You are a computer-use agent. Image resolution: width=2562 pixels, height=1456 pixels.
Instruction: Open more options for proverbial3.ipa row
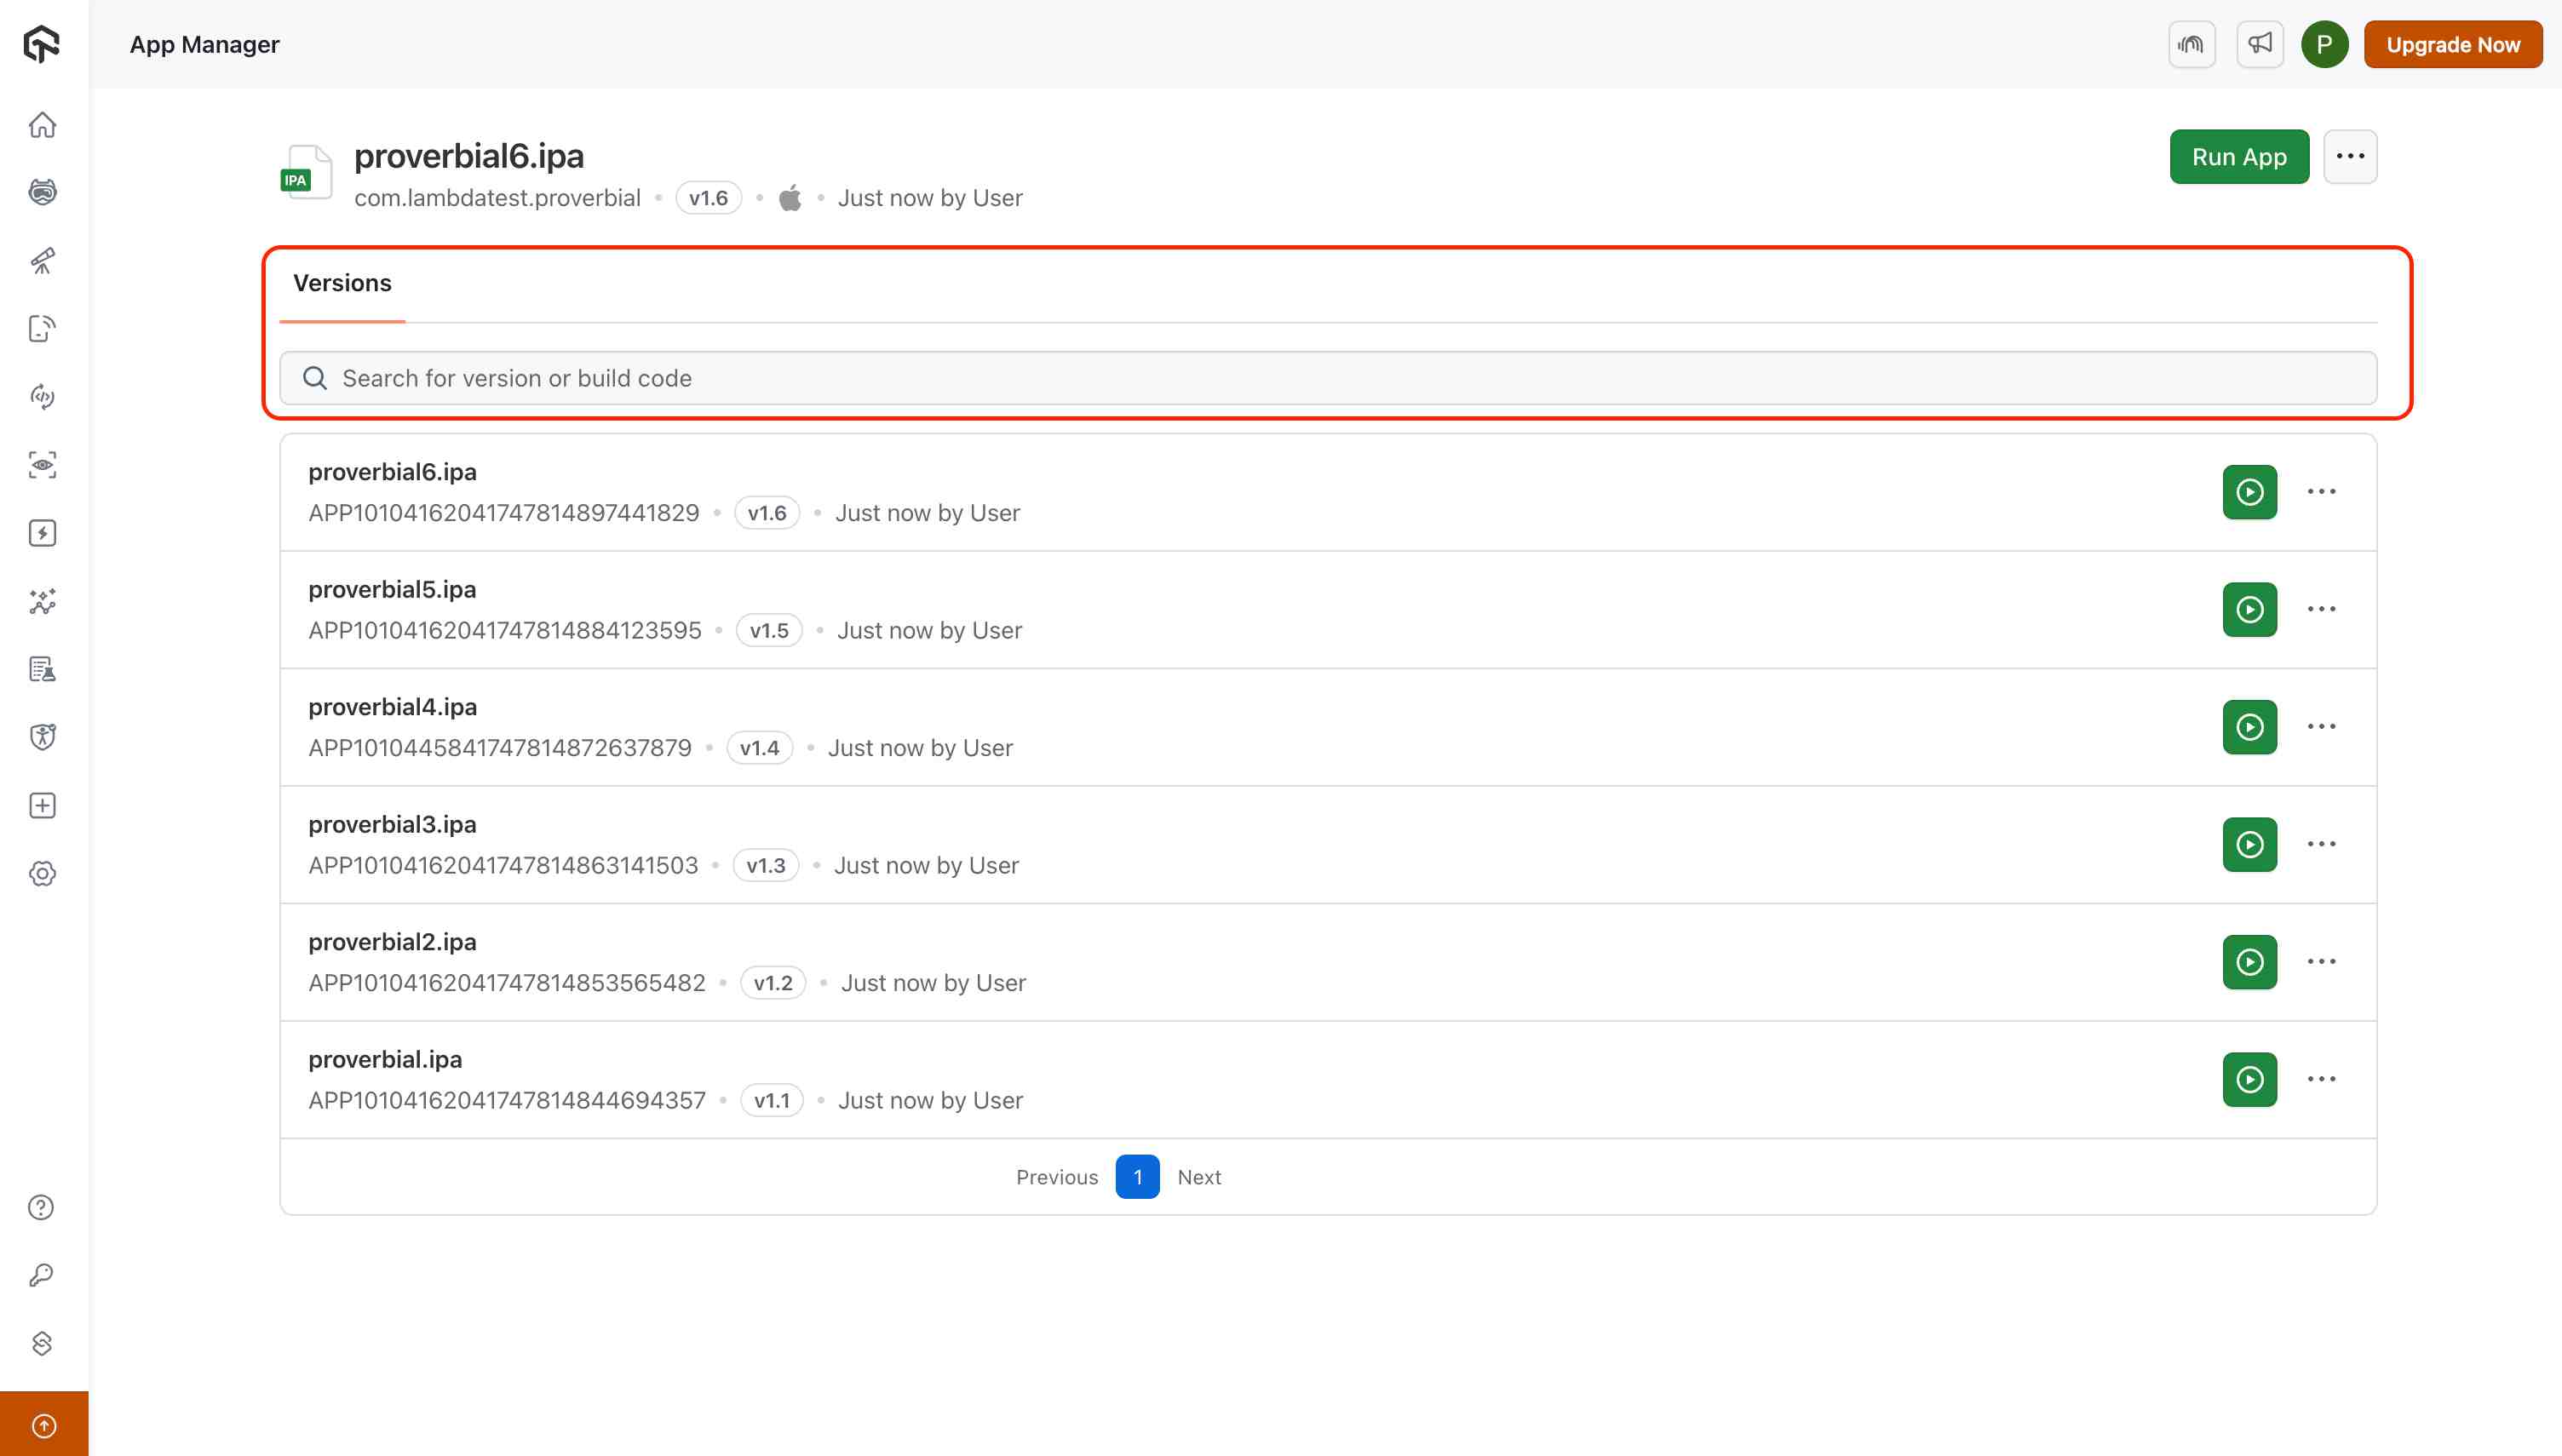(2321, 844)
